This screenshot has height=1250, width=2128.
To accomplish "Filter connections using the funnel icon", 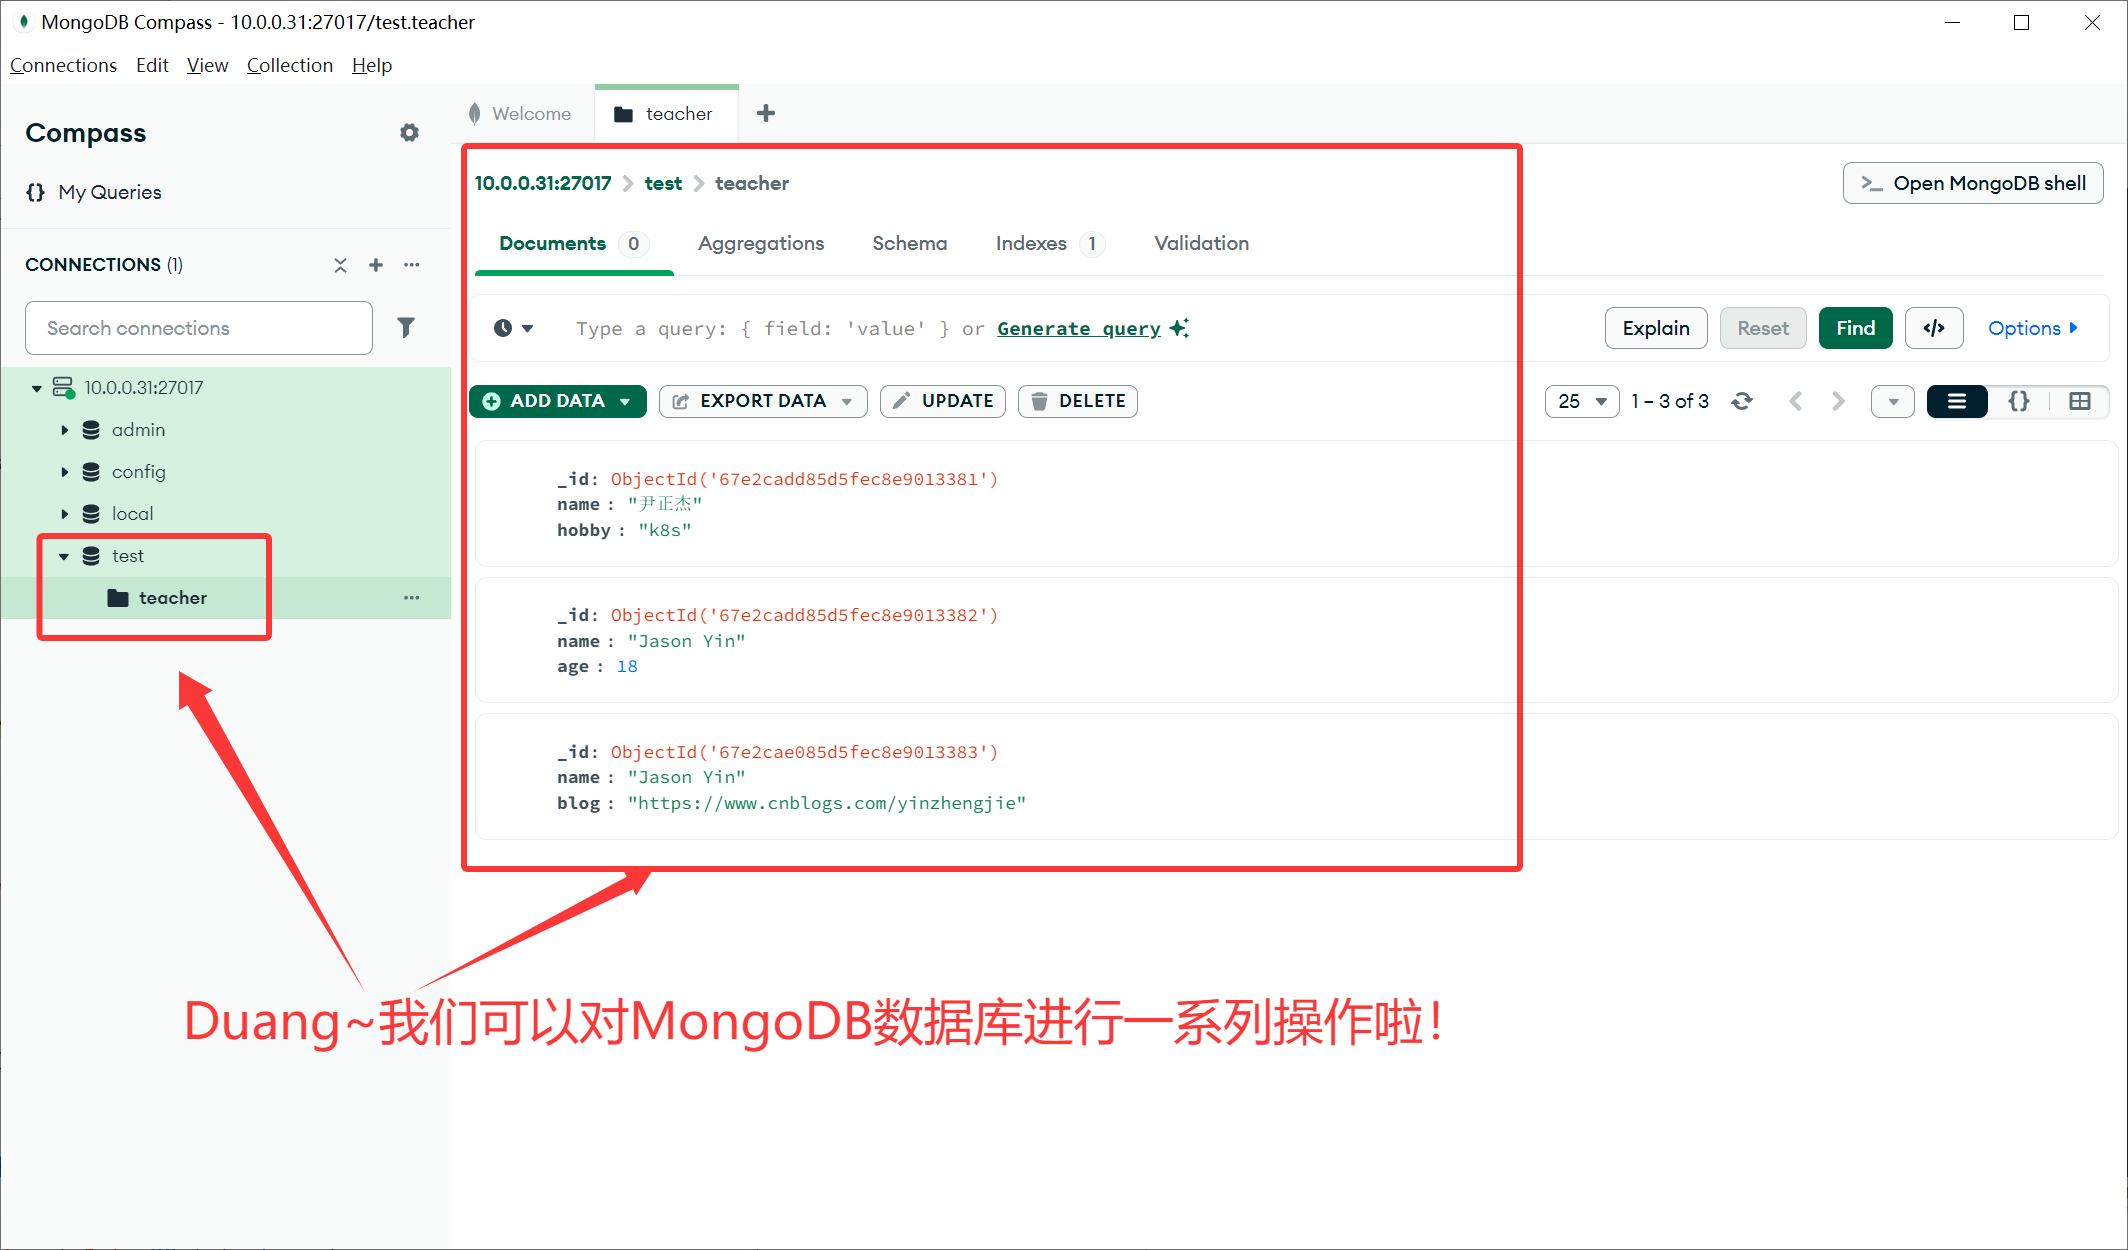I will pos(406,327).
